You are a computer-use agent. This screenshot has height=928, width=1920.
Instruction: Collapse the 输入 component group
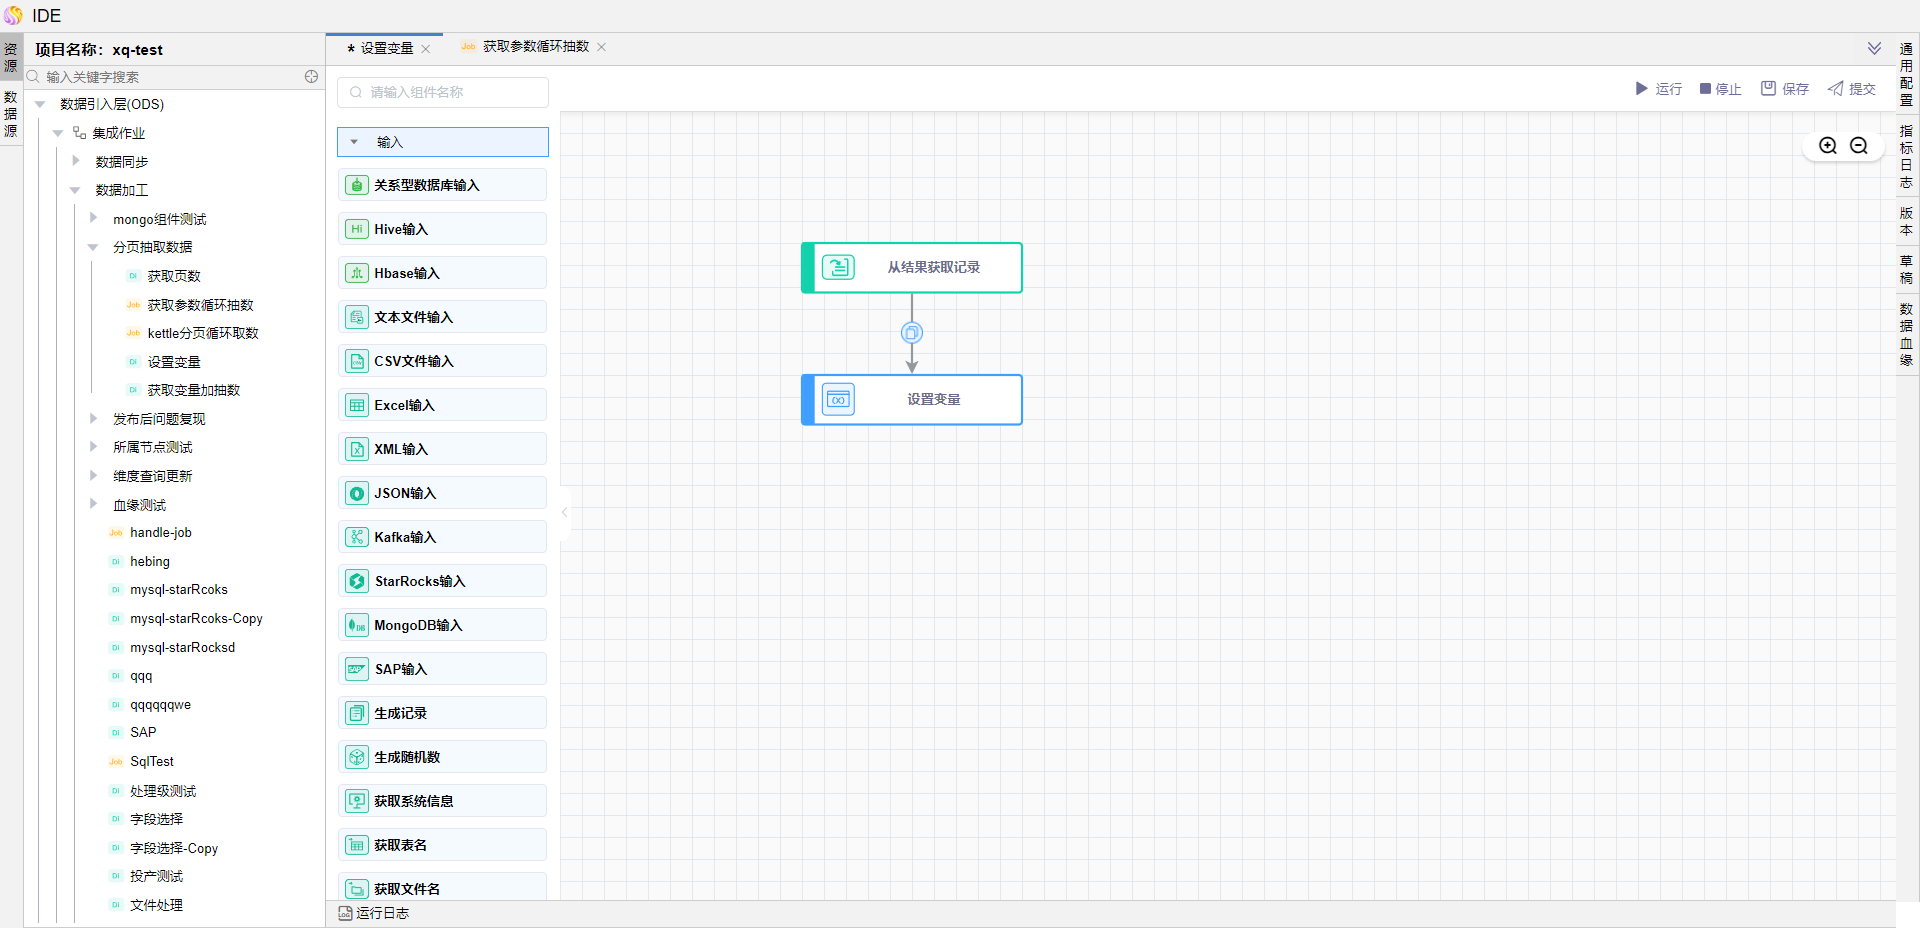pos(355,142)
